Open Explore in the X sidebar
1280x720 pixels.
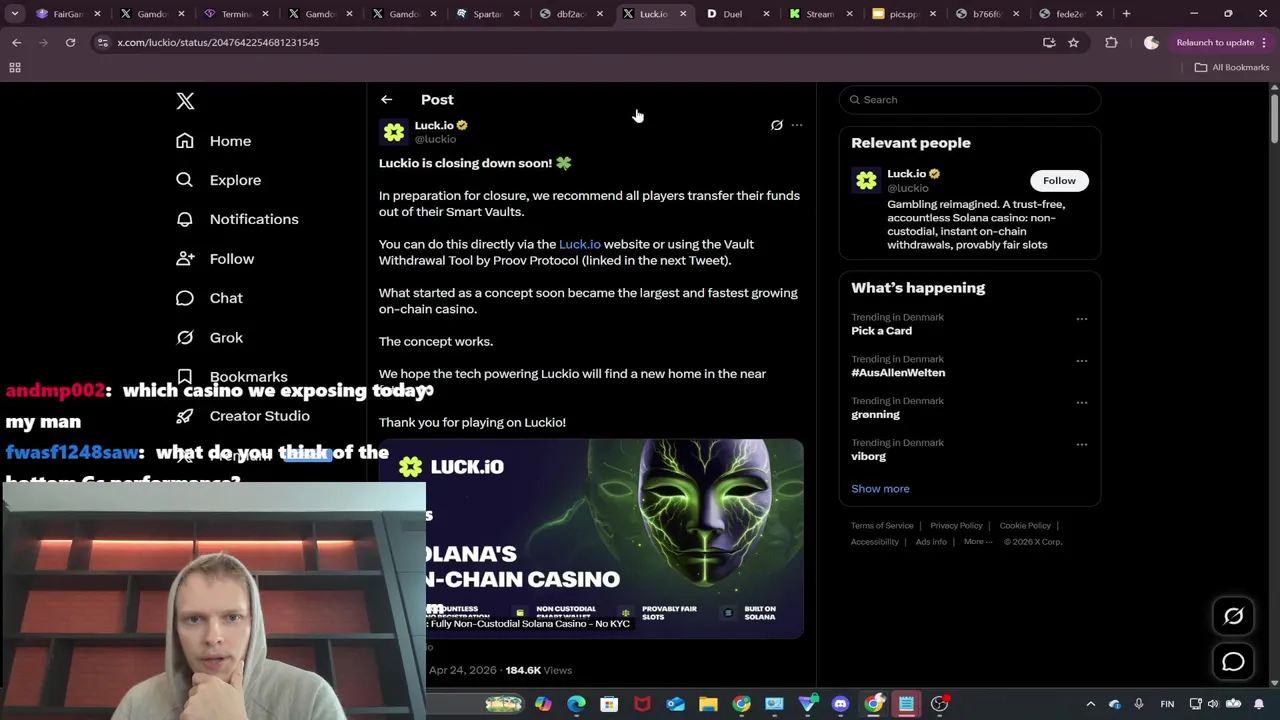(219, 180)
